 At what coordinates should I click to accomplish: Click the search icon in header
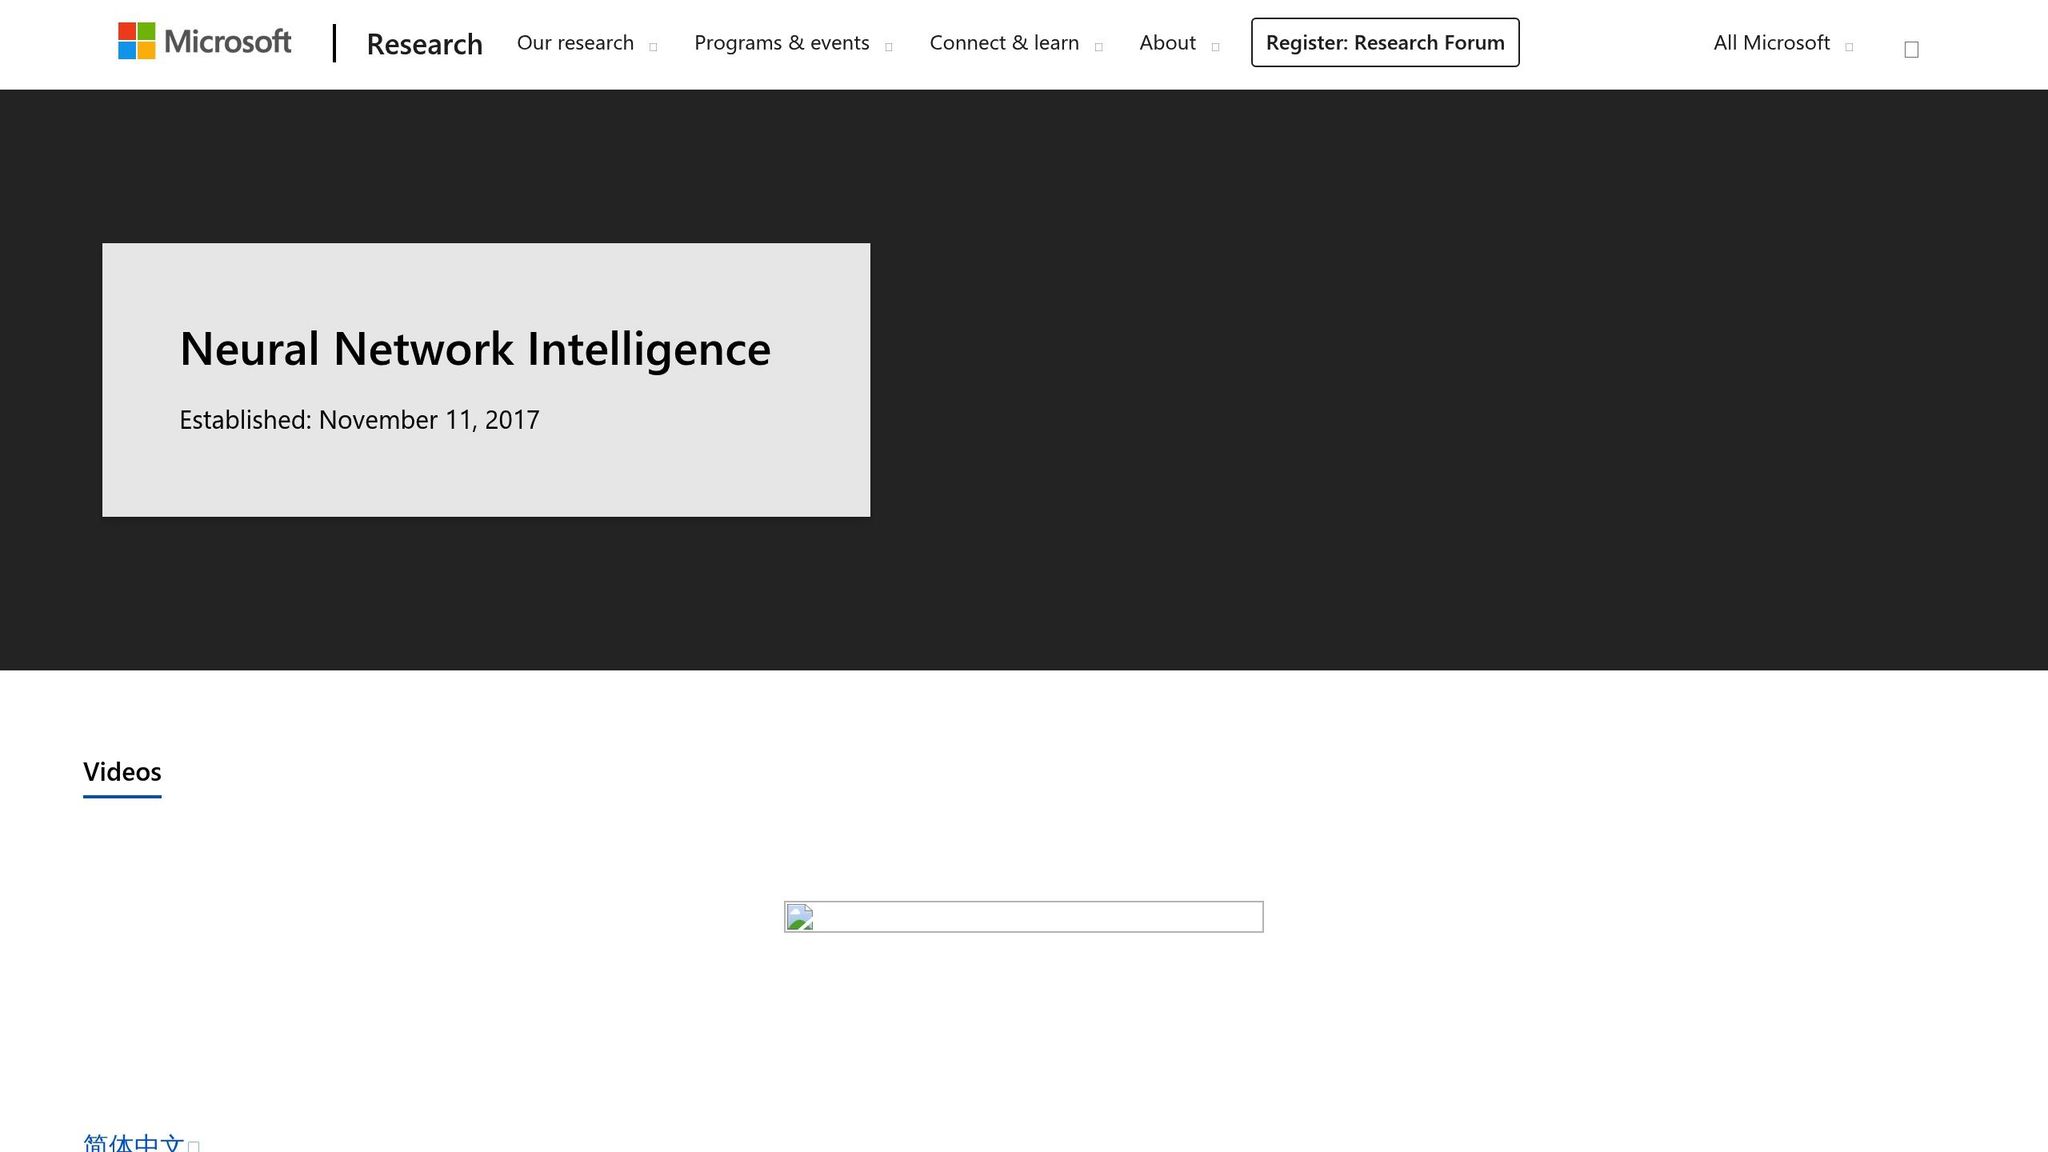[1911, 49]
